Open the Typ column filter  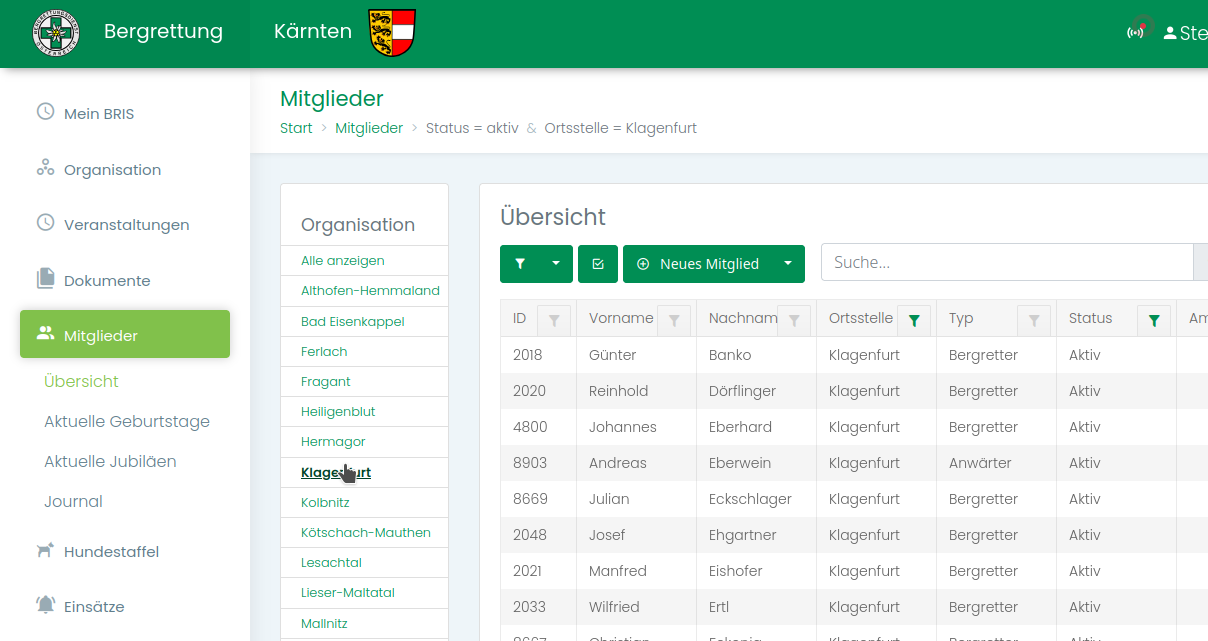pos(1034,320)
